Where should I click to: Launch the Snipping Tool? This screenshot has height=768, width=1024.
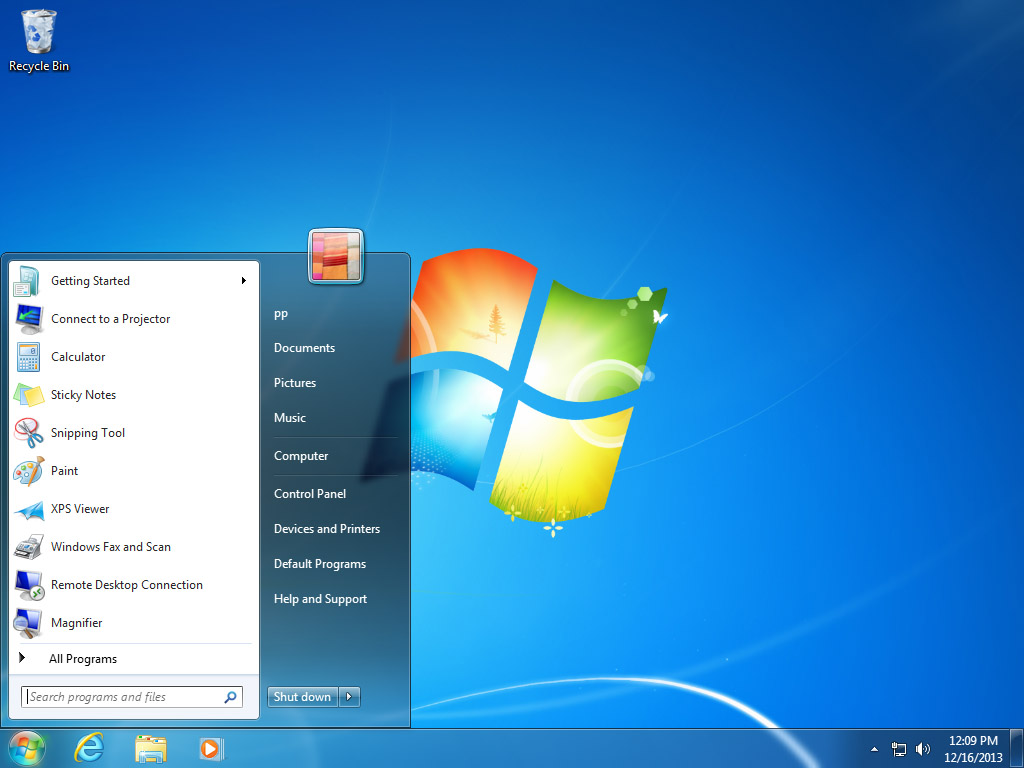[88, 433]
